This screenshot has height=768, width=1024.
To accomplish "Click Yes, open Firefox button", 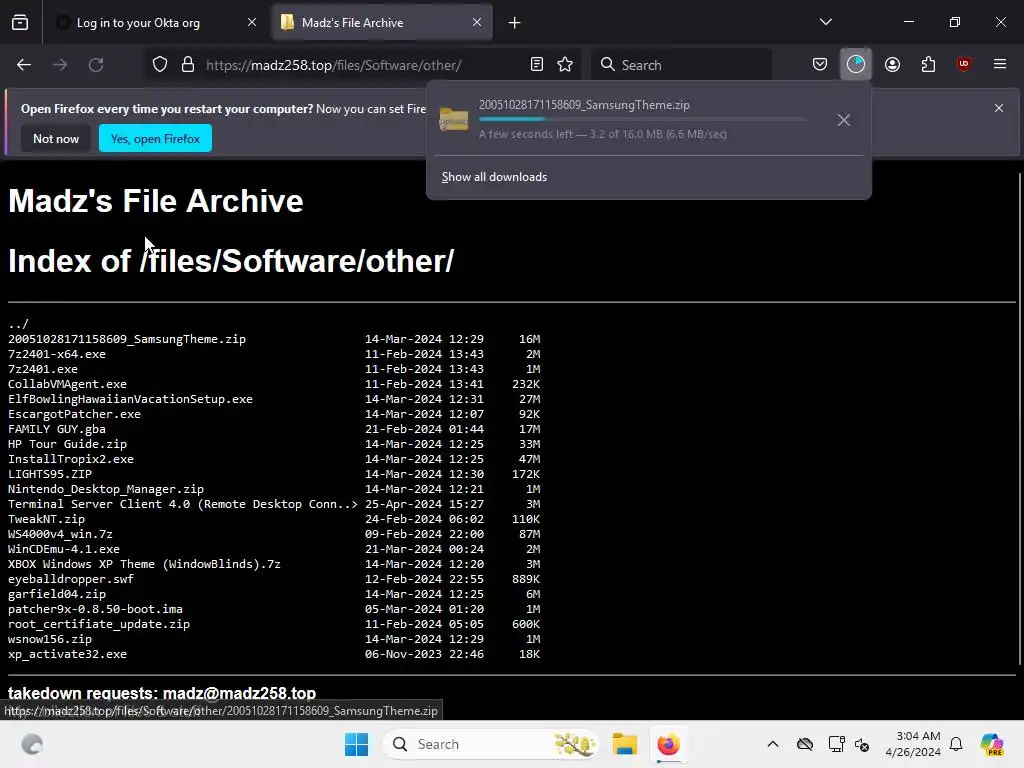I will click(x=155, y=138).
